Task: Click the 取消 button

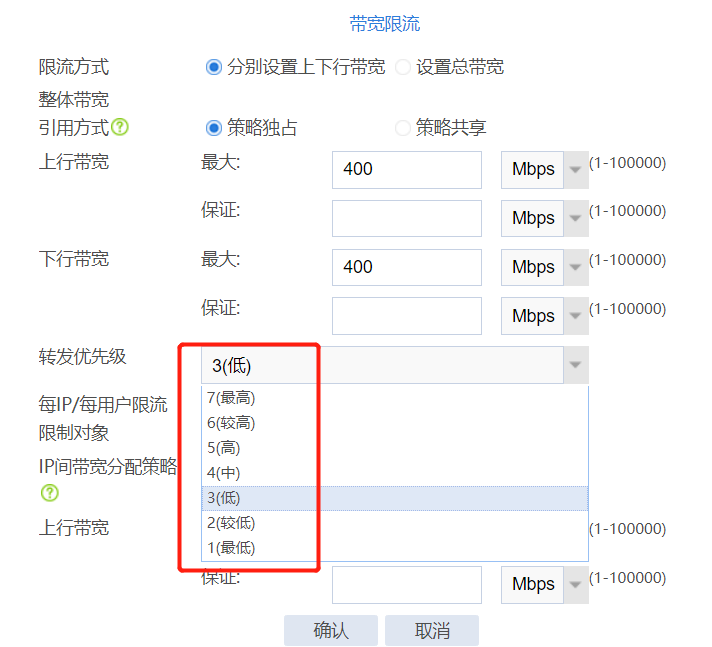Action: 432,630
